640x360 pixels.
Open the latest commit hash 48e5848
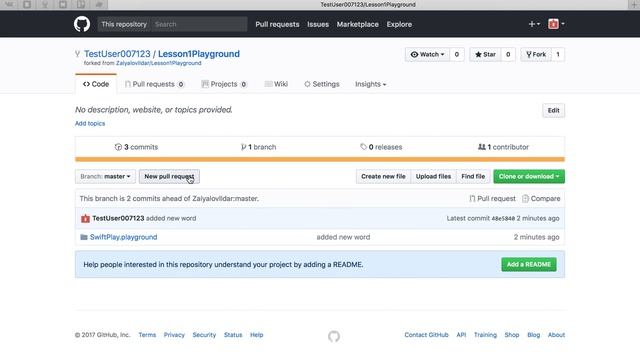point(503,219)
